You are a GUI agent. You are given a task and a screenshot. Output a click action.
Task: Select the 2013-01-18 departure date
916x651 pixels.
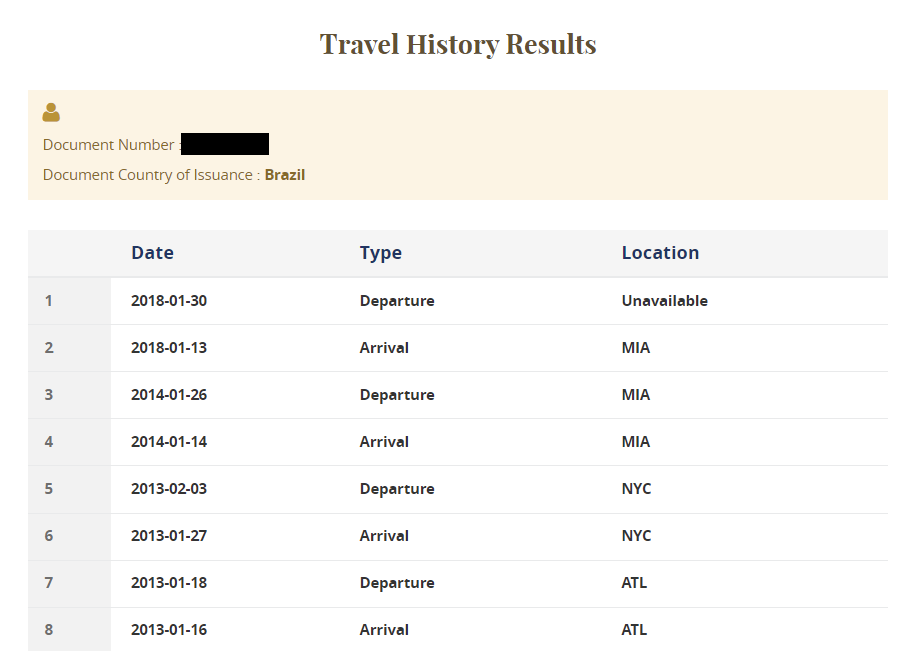(169, 583)
